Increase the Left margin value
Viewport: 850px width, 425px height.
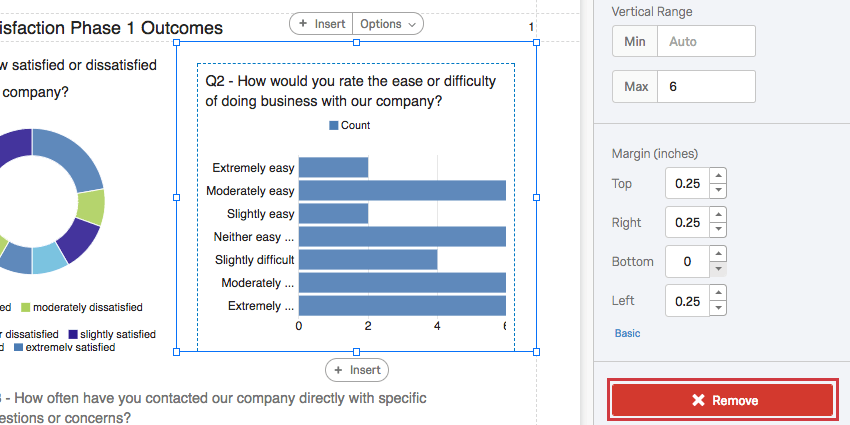tap(718, 294)
